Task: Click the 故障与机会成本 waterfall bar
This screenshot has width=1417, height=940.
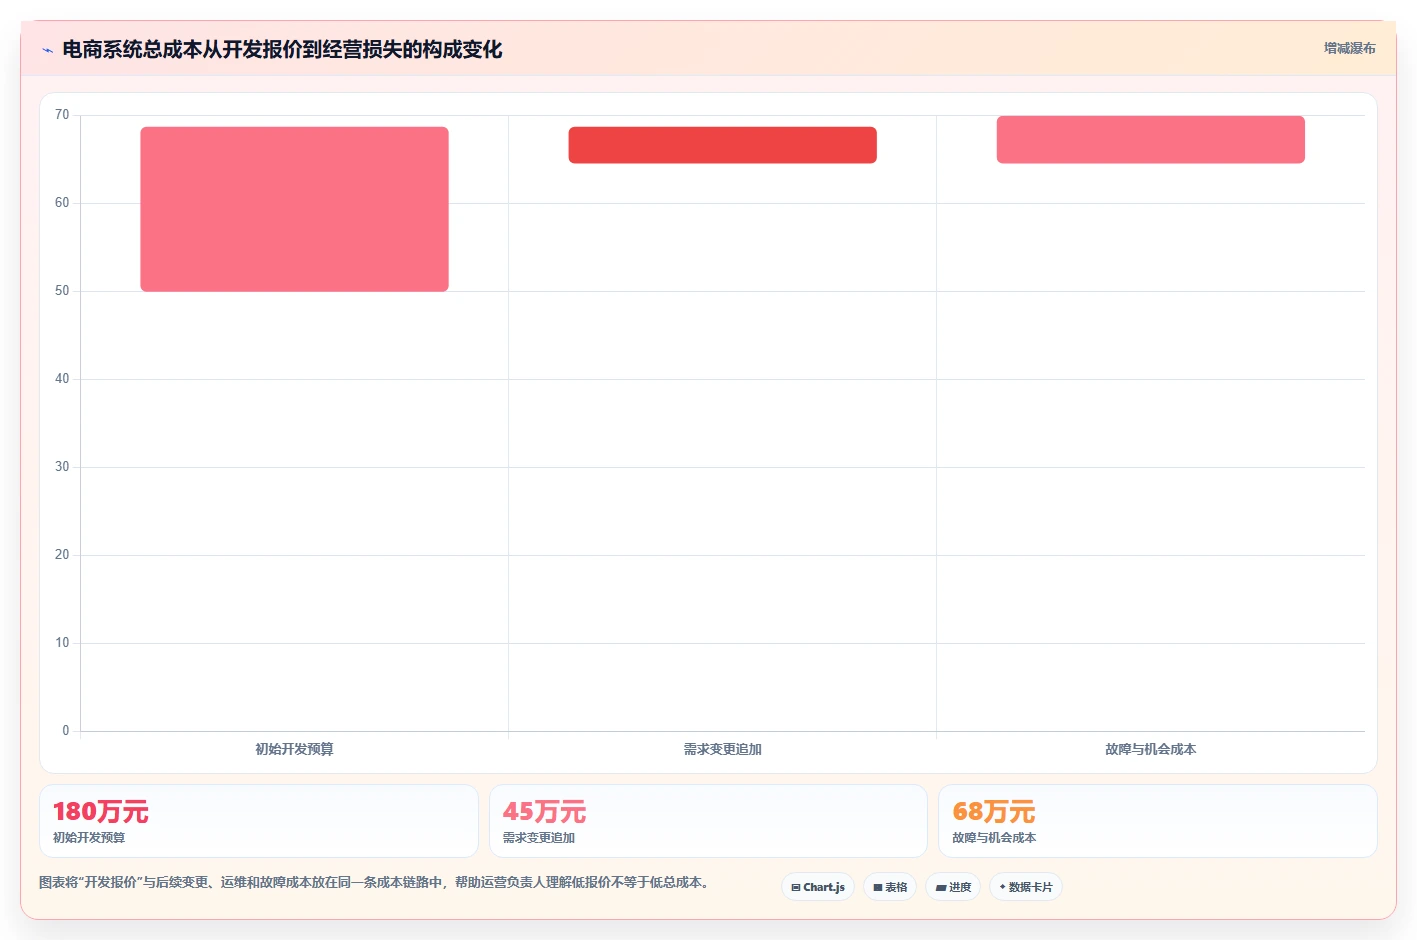Action: tap(1150, 140)
